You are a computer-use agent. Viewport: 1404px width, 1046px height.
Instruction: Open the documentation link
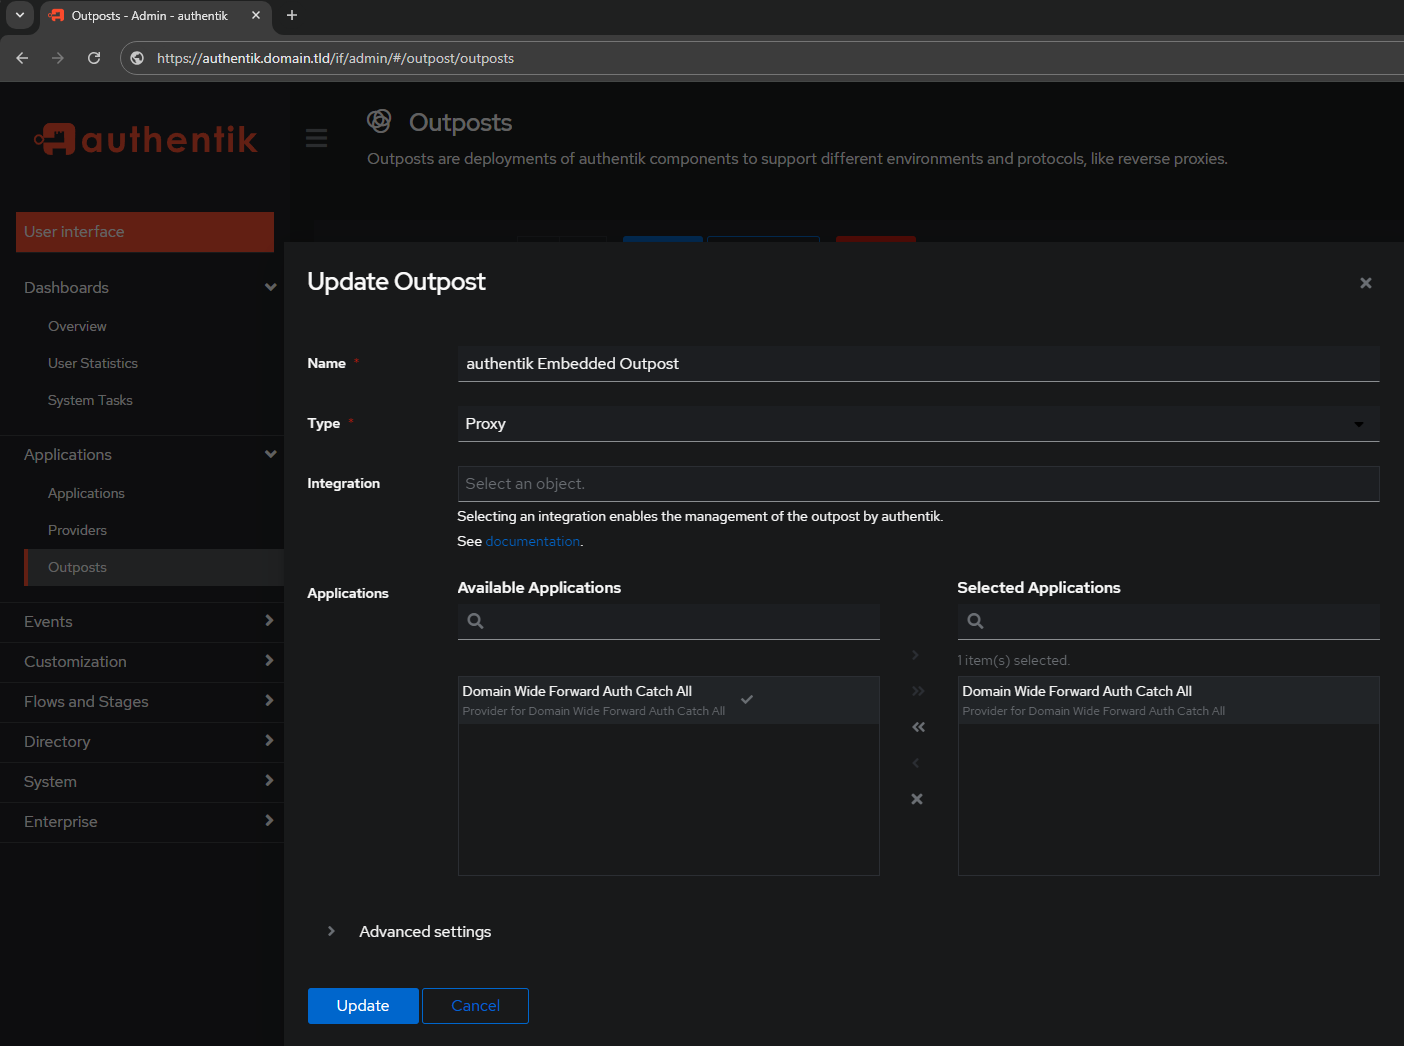(x=533, y=541)
